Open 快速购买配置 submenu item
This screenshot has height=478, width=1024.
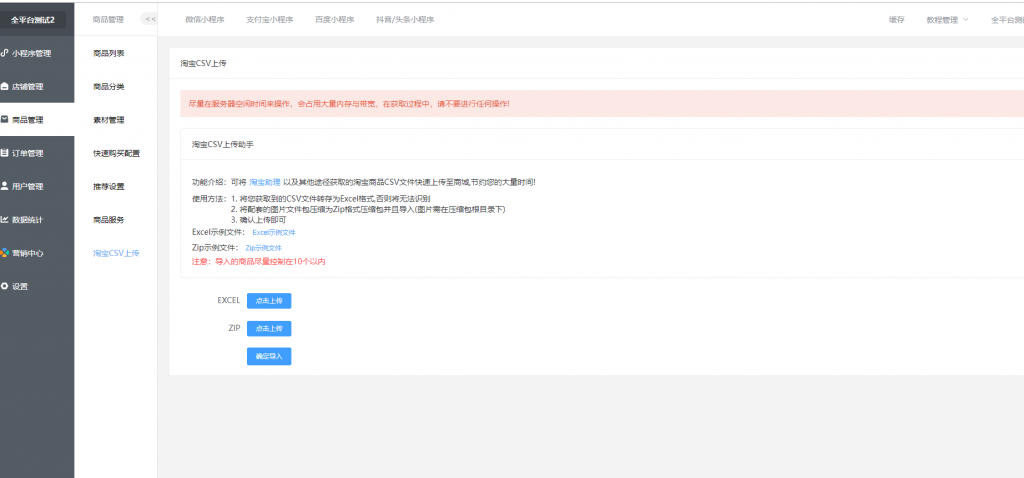coord(116,153)
